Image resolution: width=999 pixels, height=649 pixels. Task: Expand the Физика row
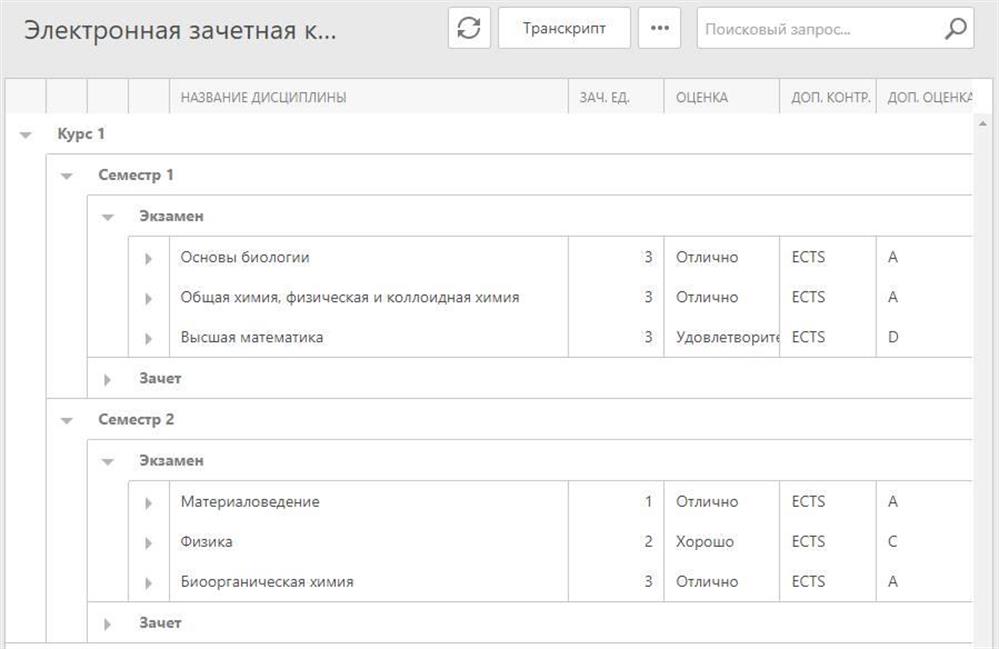(x=148, y=543)
